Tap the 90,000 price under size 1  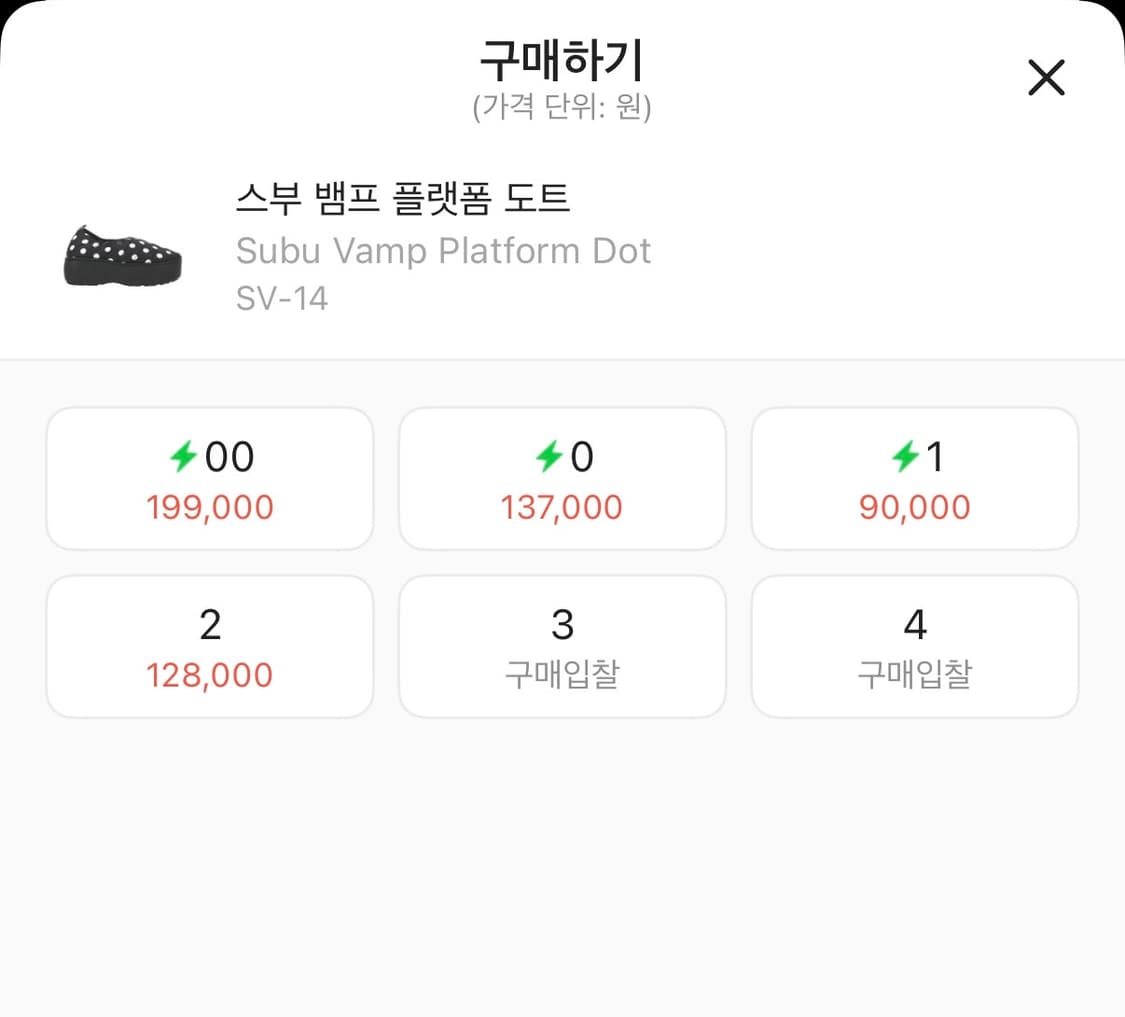915,507
